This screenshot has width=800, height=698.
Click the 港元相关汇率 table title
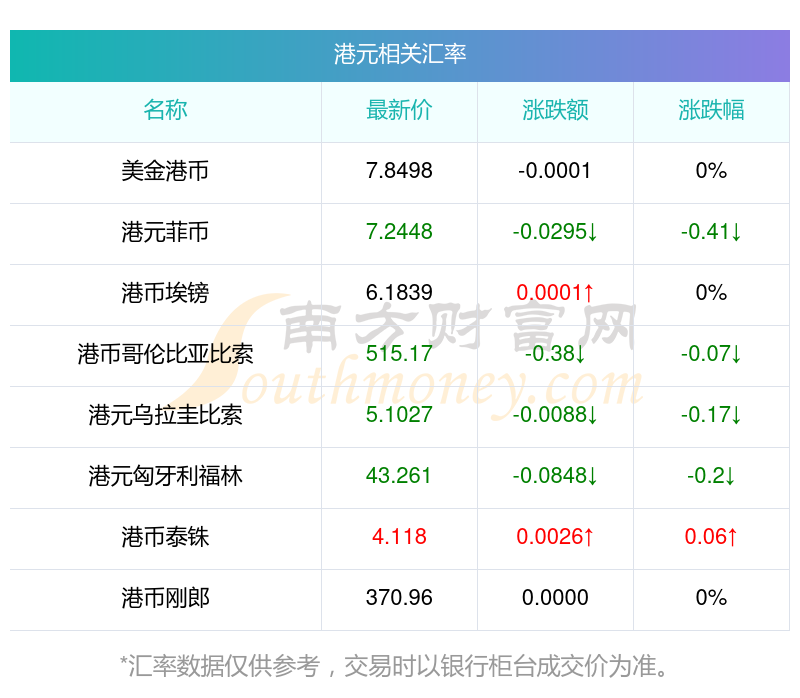(399, 55)
